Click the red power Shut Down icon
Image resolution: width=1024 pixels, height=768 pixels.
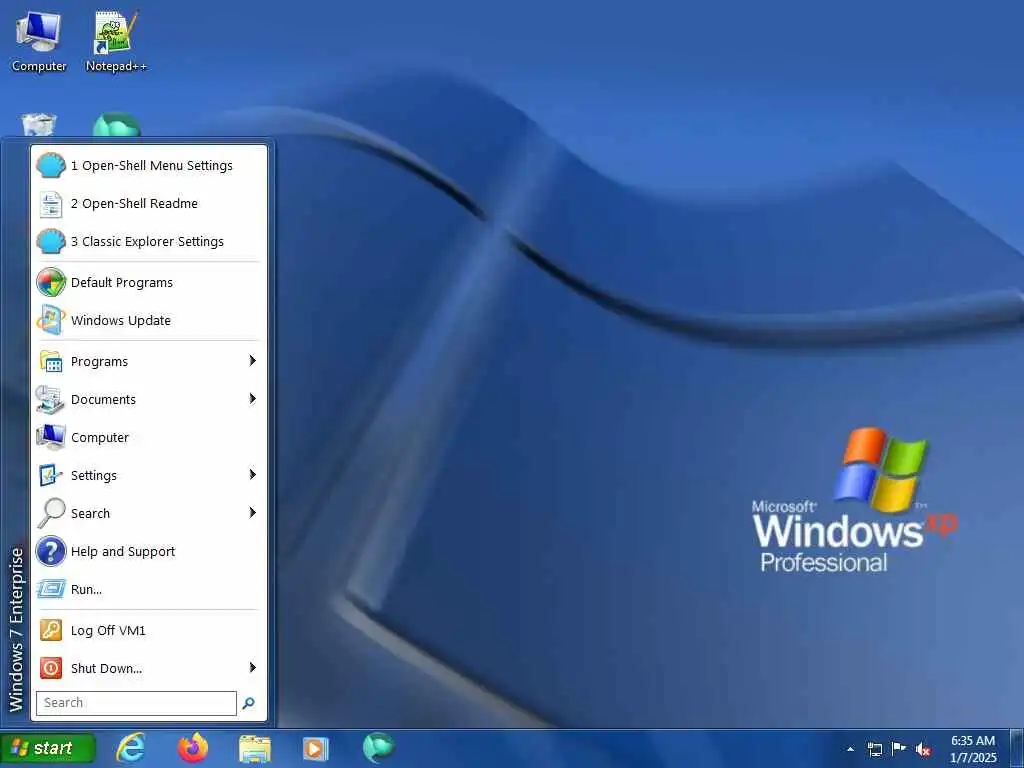(51, 668)
